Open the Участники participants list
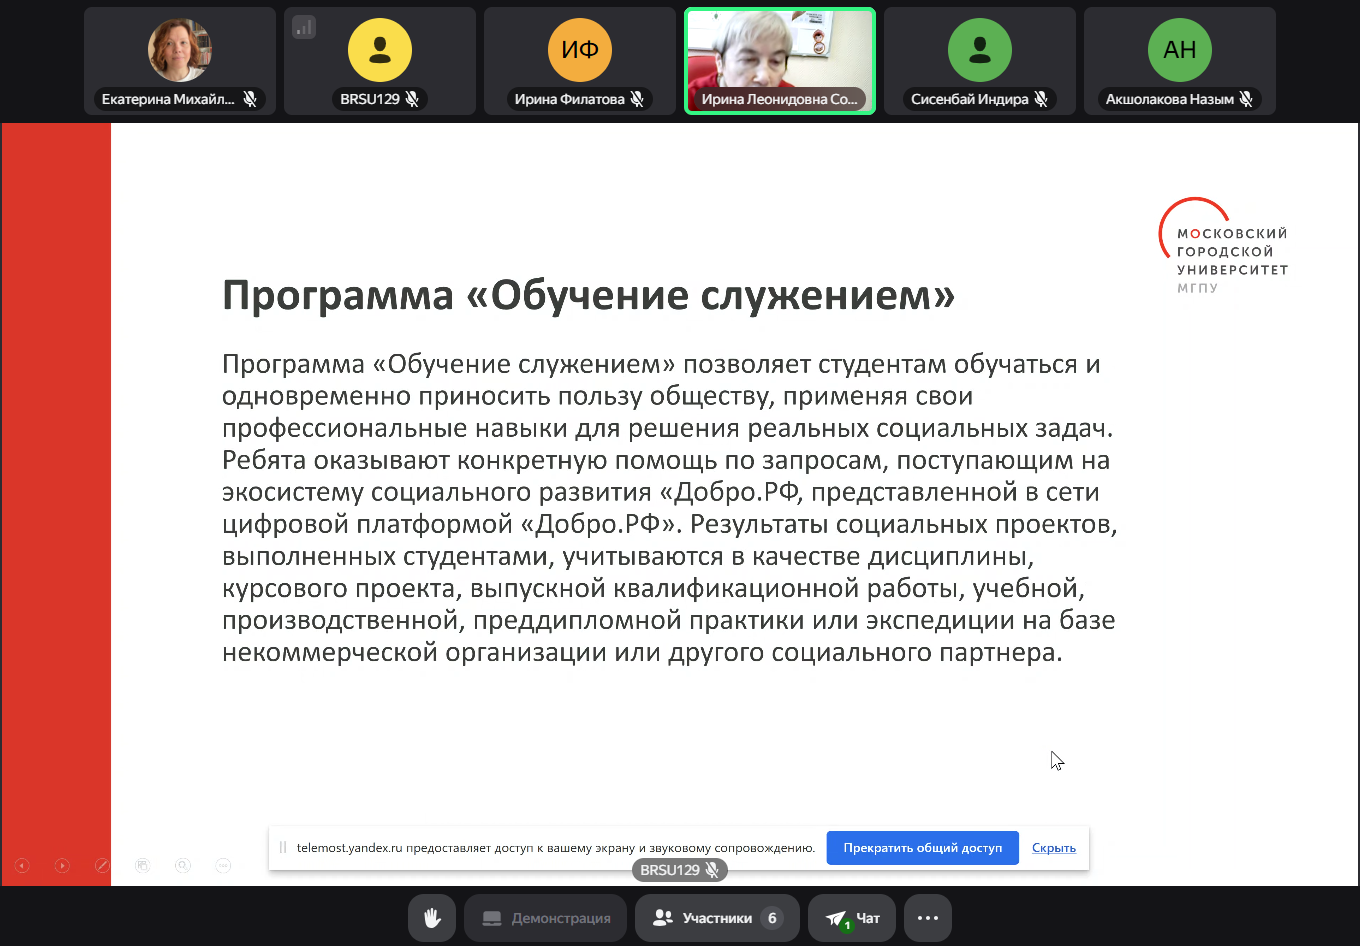Screen dimensions: 1360x946 pos(717,918)
